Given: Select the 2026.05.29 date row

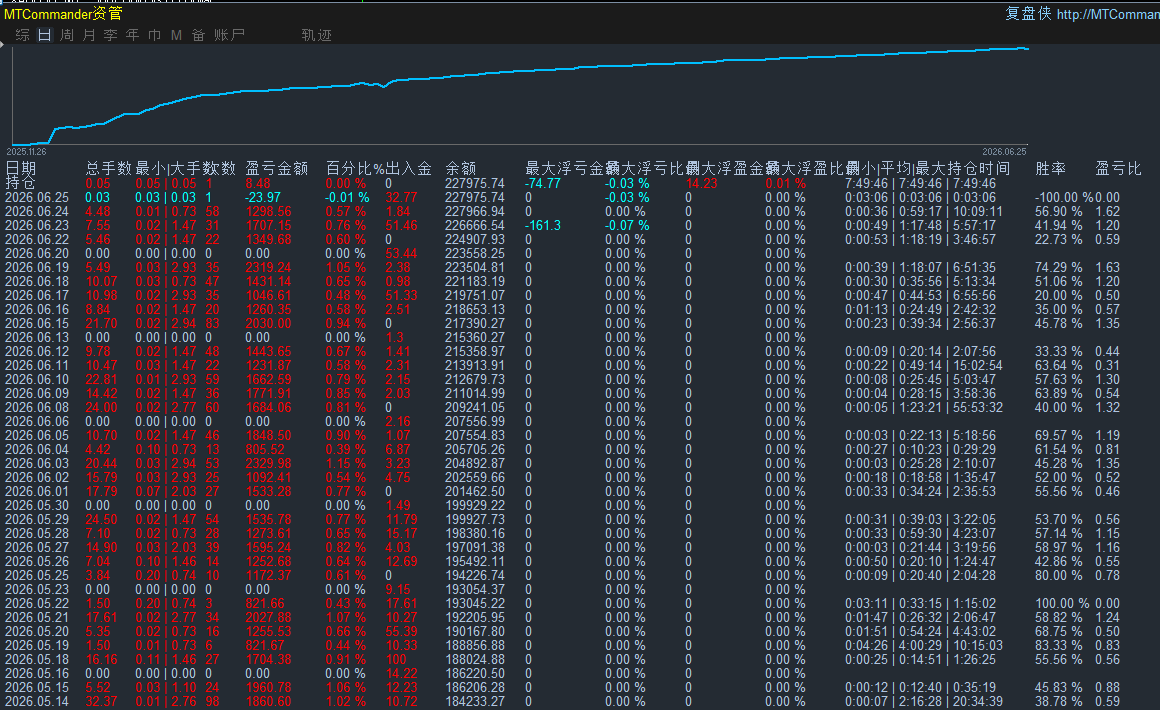Looking at the screenshot, I should point(37,519).
